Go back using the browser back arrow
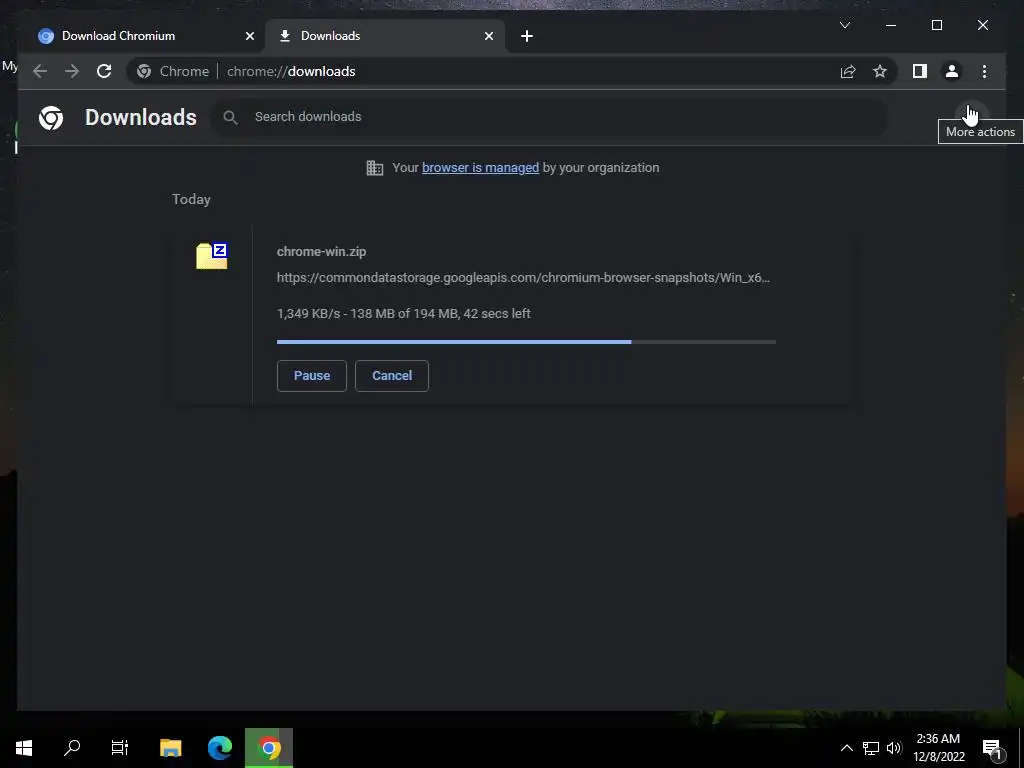This screenshot has height=768, width=1024. click(40, 71)
